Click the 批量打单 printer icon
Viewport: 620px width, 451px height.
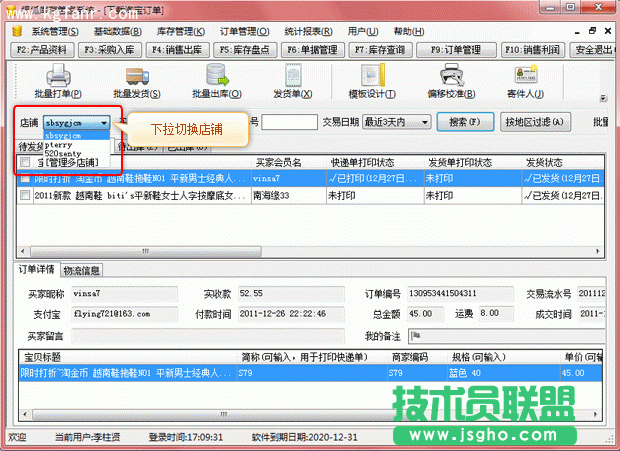pyautogui.click(x=57, y=76)
